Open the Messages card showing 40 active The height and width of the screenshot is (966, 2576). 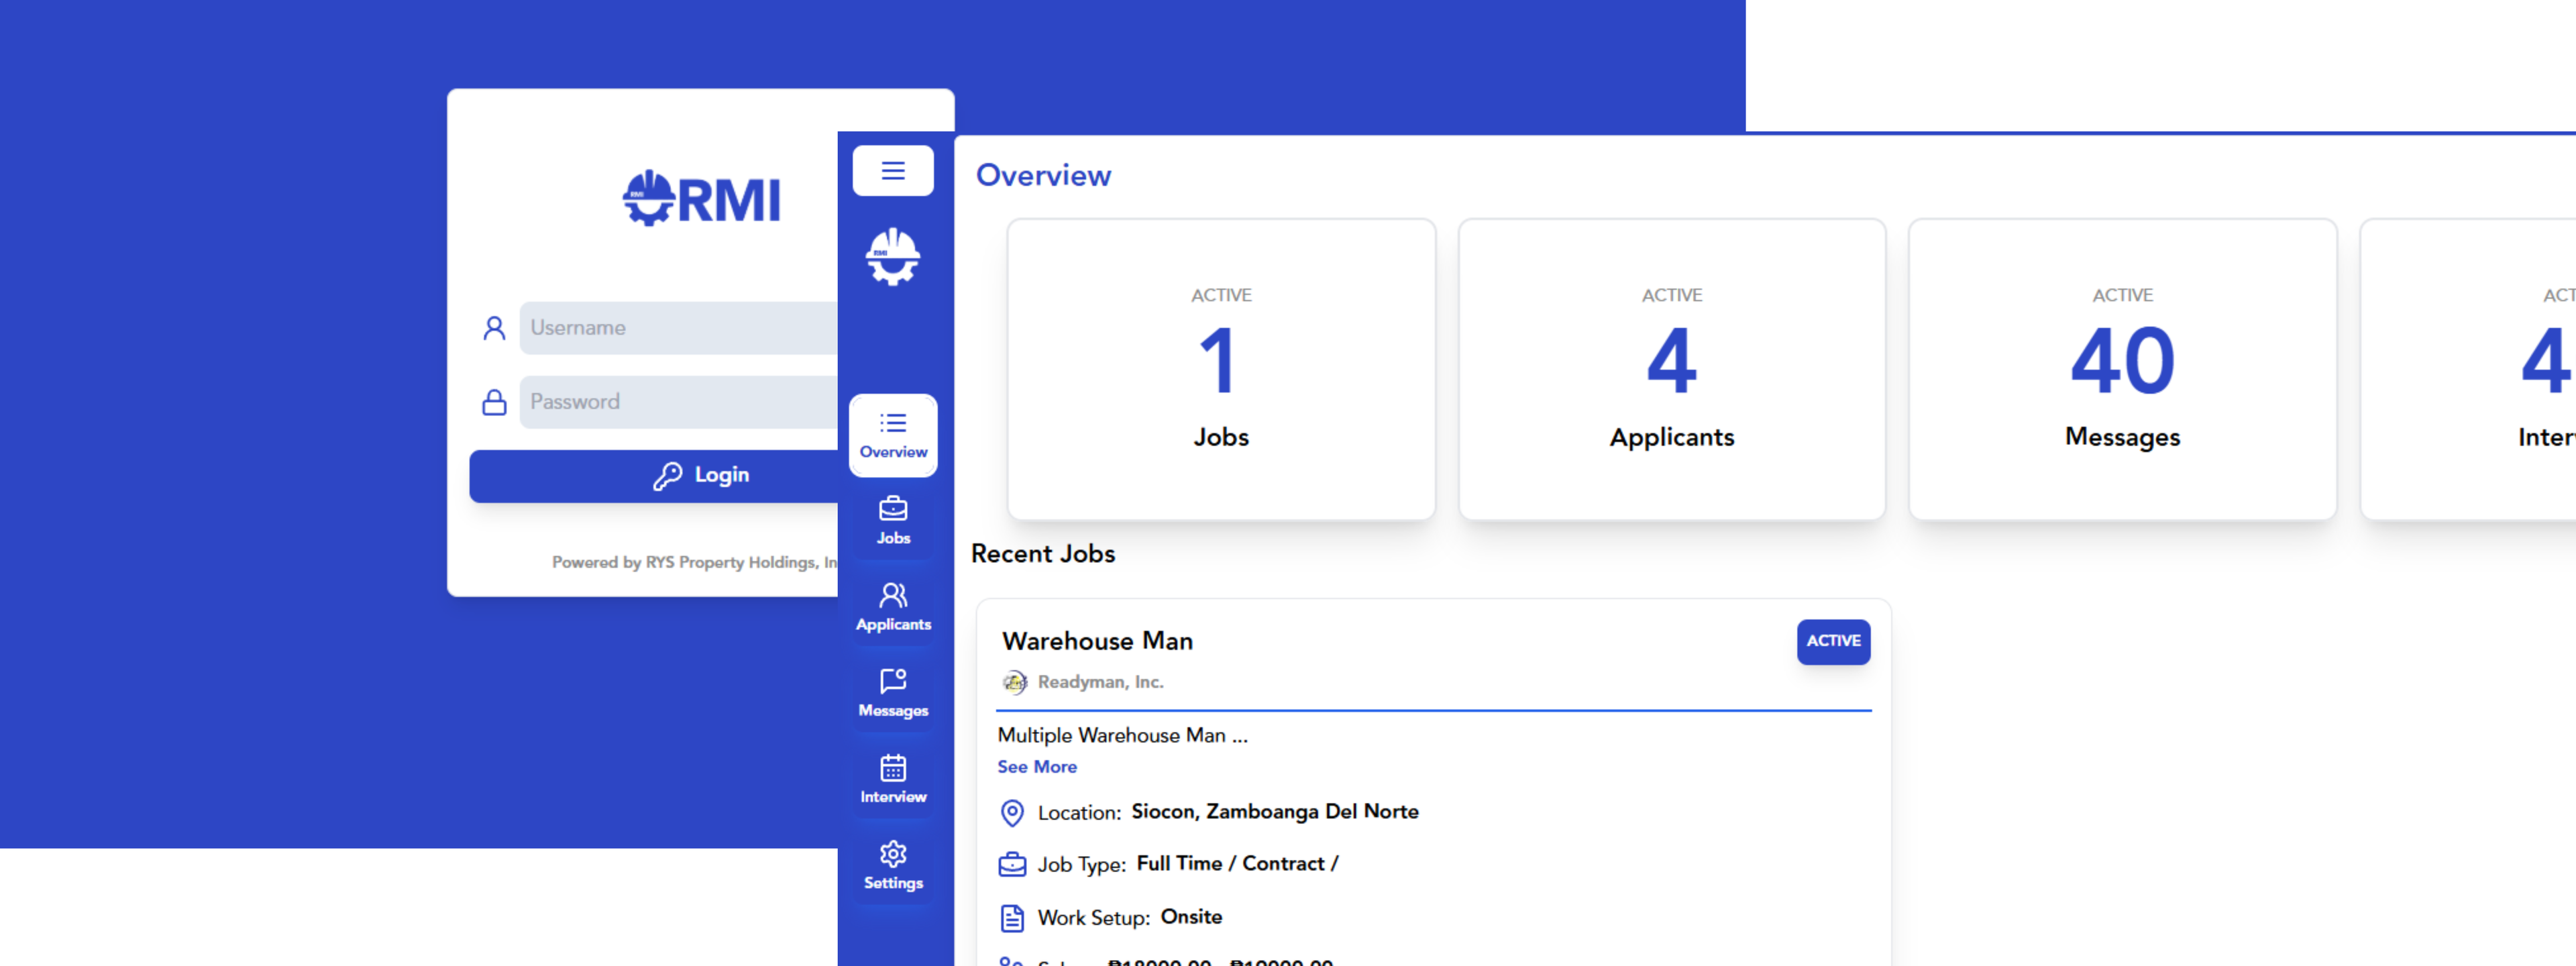tap(2122, 370)
